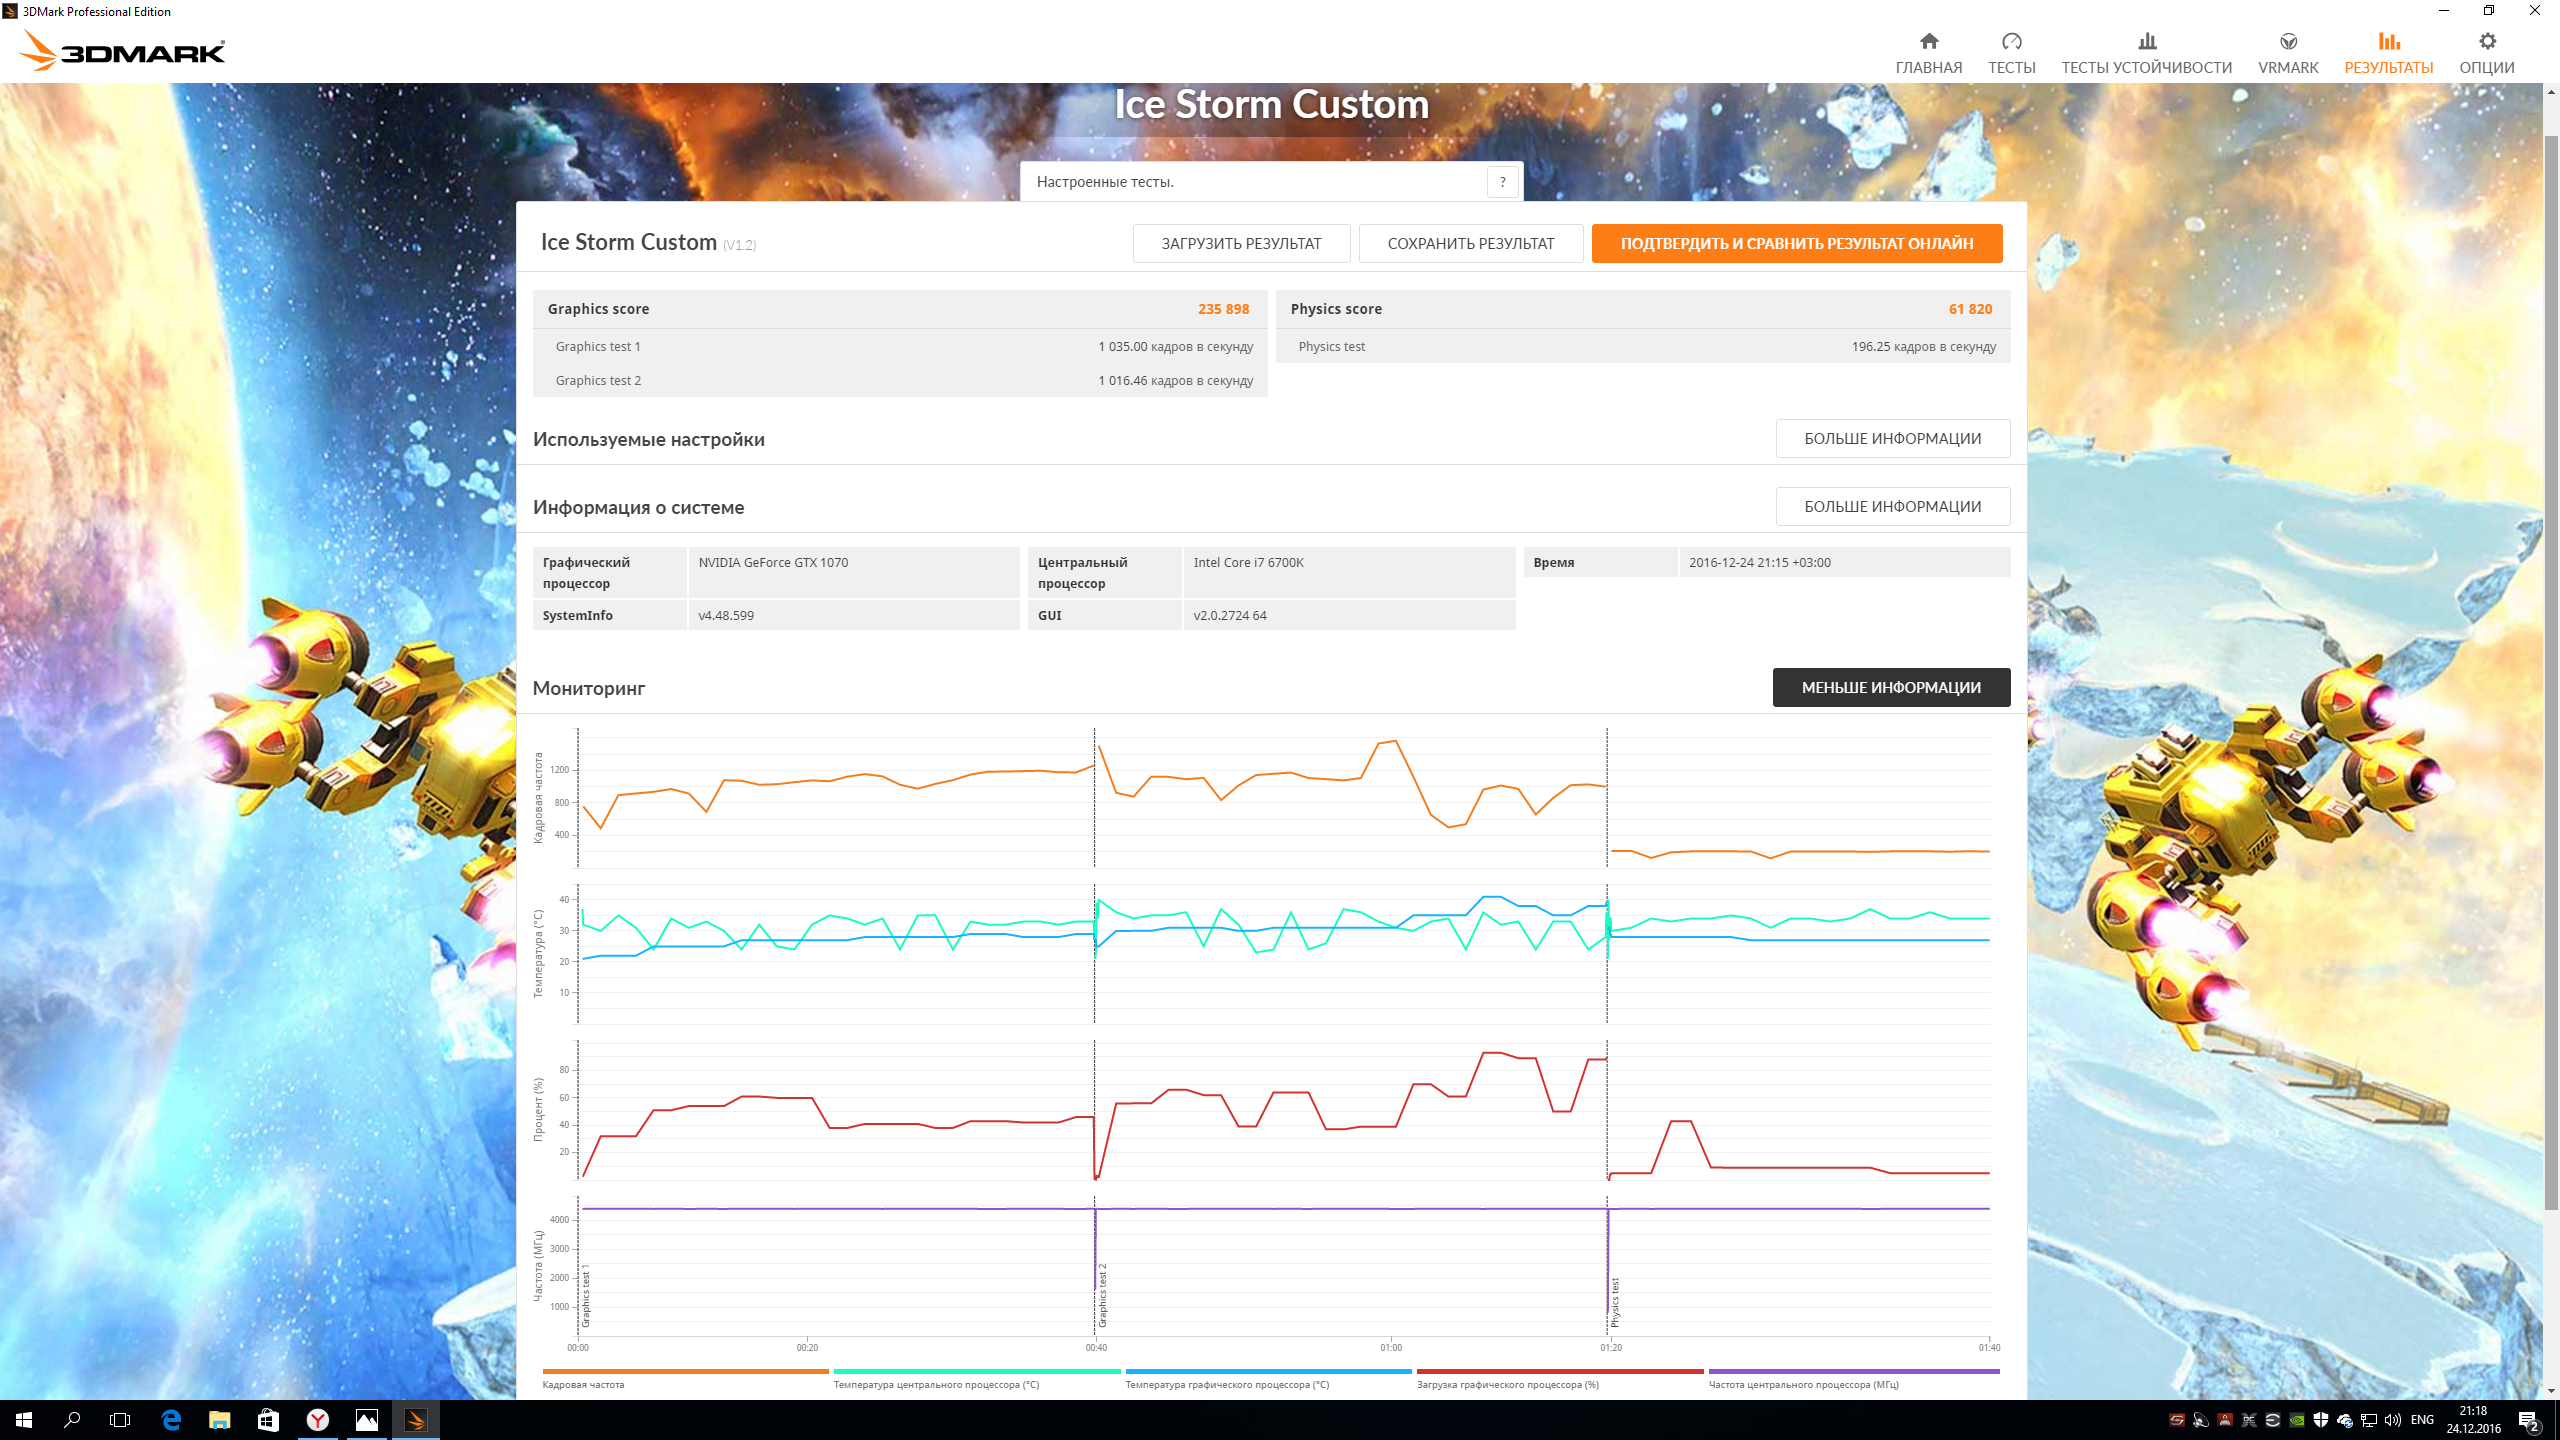Open the Home (ГЛАВНАЯ) icon
The height and width of the screenshot is (1440, 2560).
click(1928, 42)
